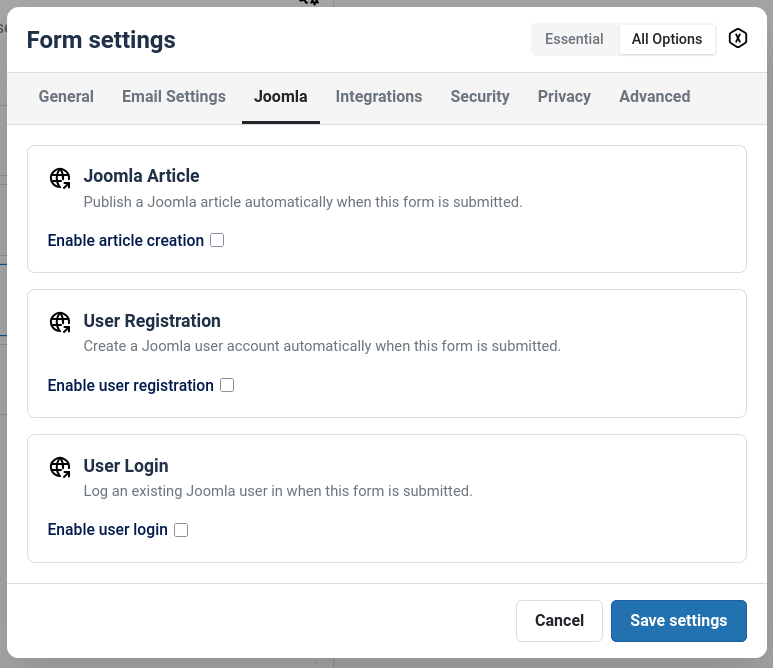The image size is (773, 668).
Task: Click the Joomla Article section heading
Action: coord(142,176)
